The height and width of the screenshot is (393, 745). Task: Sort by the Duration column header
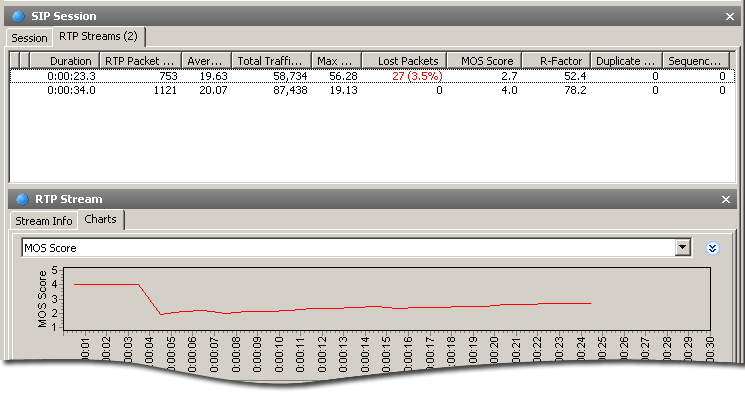[65, 61]
